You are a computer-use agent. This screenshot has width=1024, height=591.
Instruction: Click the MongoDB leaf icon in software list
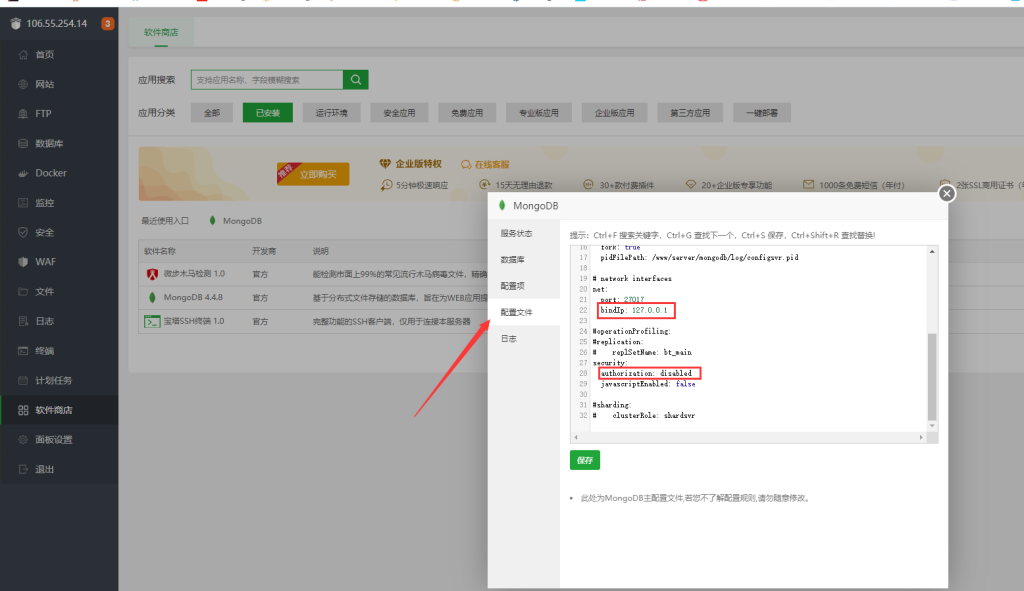coord(152,297)
